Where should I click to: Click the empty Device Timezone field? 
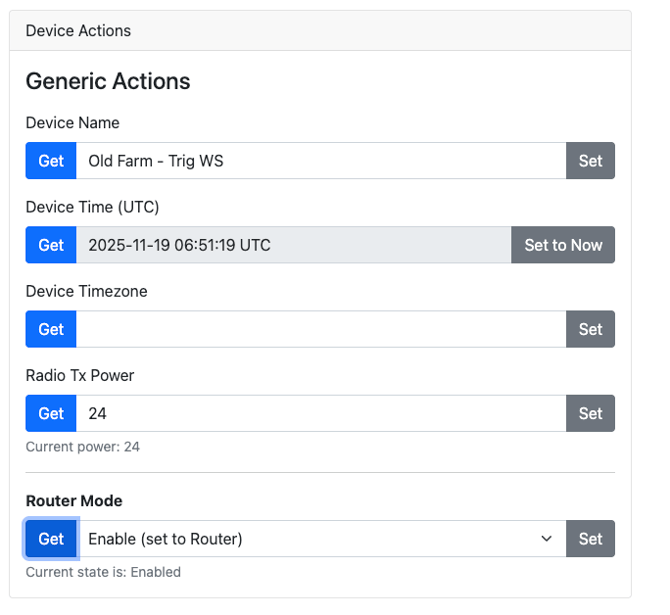click(x=320, y=329)
